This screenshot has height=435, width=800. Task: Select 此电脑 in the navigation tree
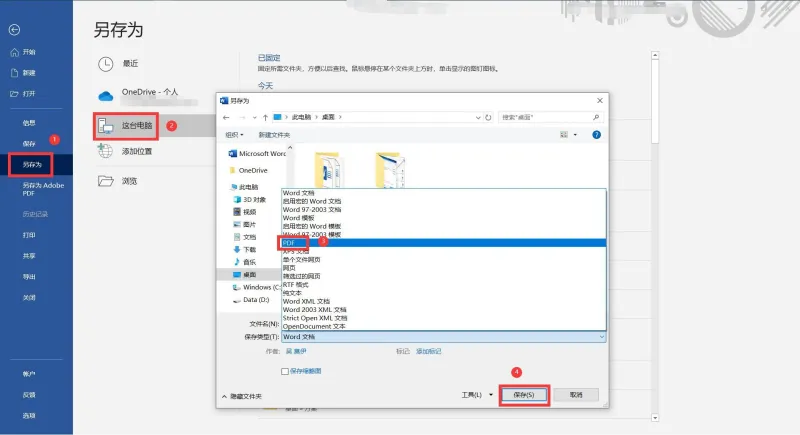coord(245,187)
